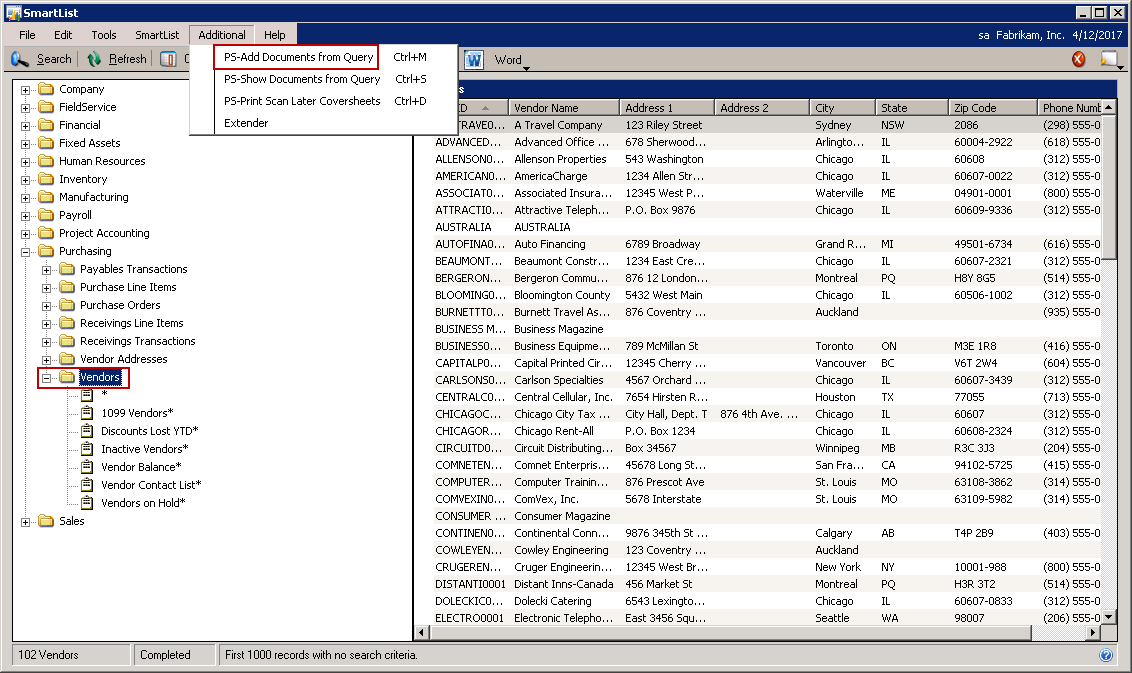This screenshot has height=673, width=1132.
Task: Expand the Company tree node
Action: [x=25, y=90]
